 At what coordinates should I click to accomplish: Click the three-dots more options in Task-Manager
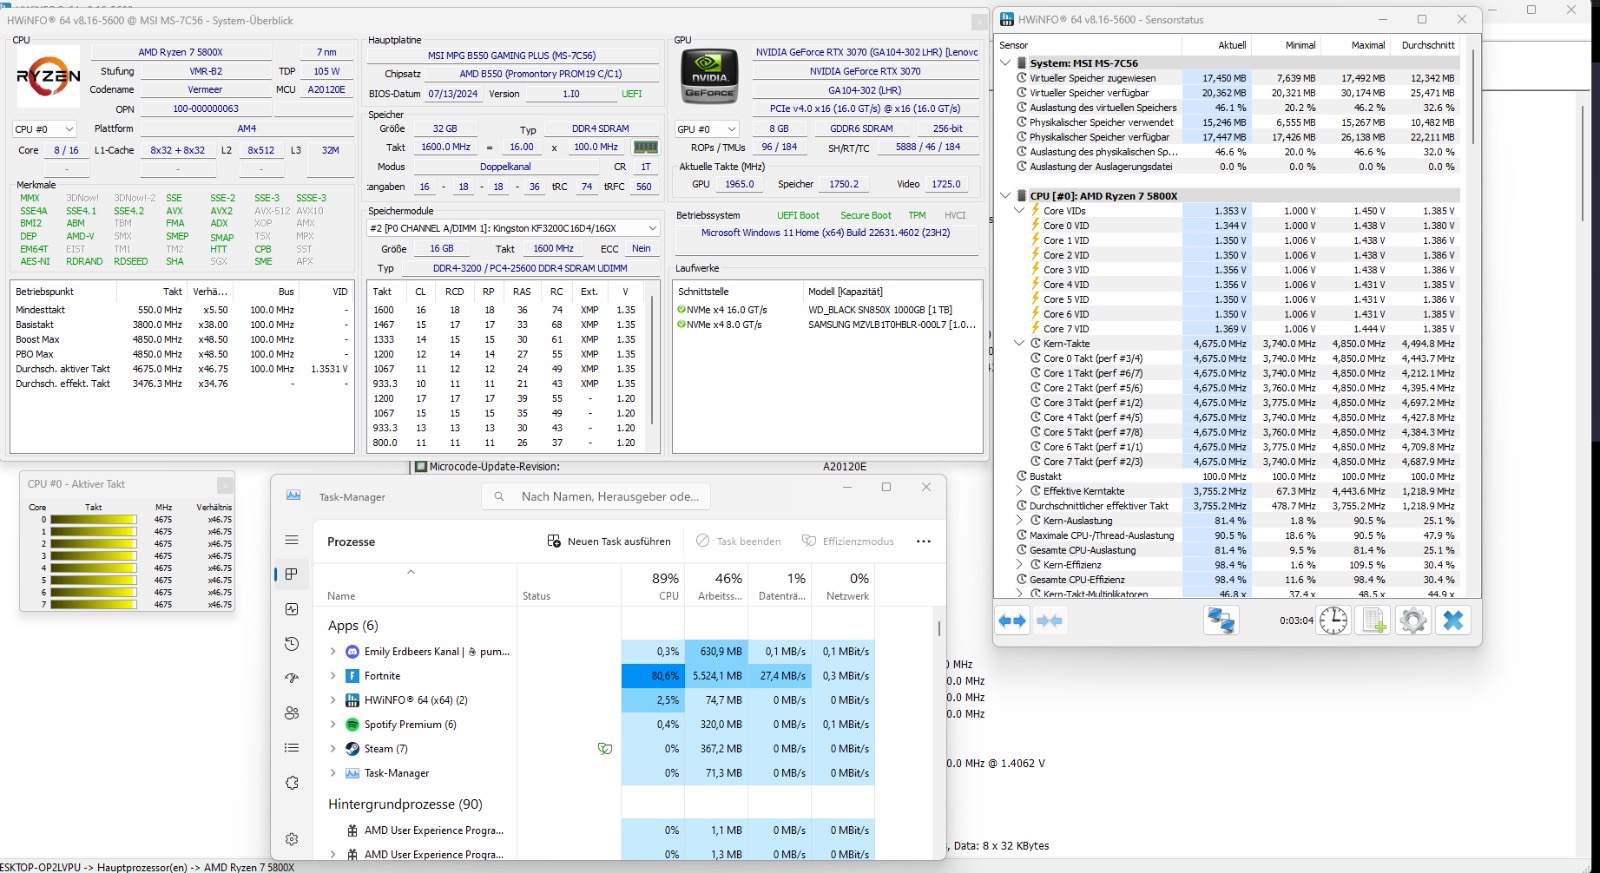point(924,541)
